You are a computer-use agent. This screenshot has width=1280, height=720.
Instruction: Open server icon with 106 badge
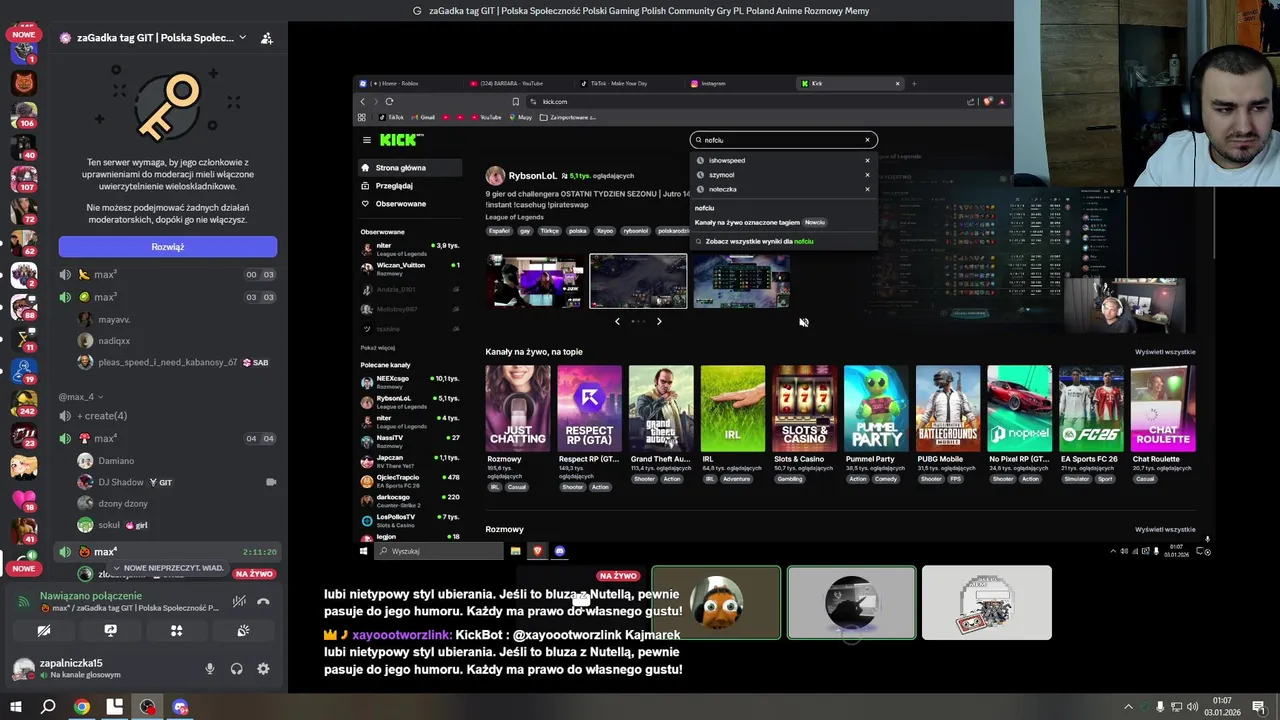pyautogui.click(x=23, y=115)
